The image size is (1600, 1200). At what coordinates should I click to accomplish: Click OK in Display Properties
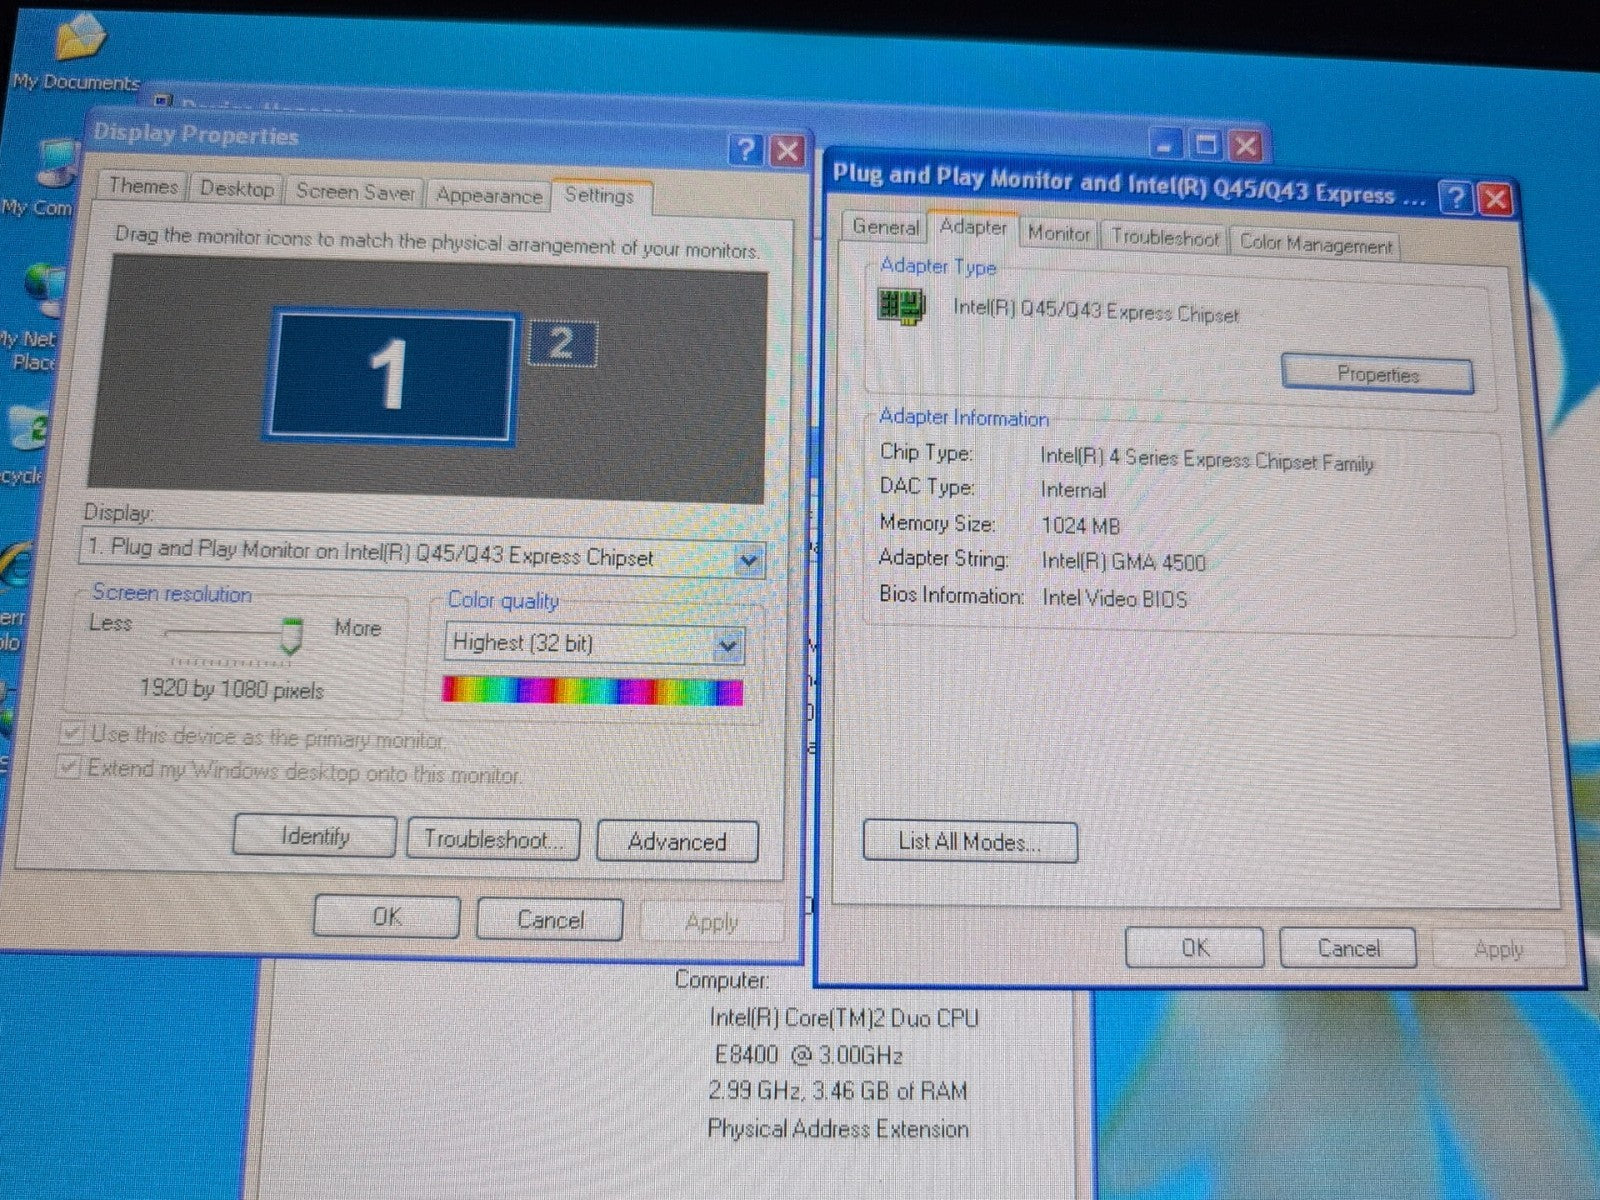pyautogui.click(x=387, y=917)
